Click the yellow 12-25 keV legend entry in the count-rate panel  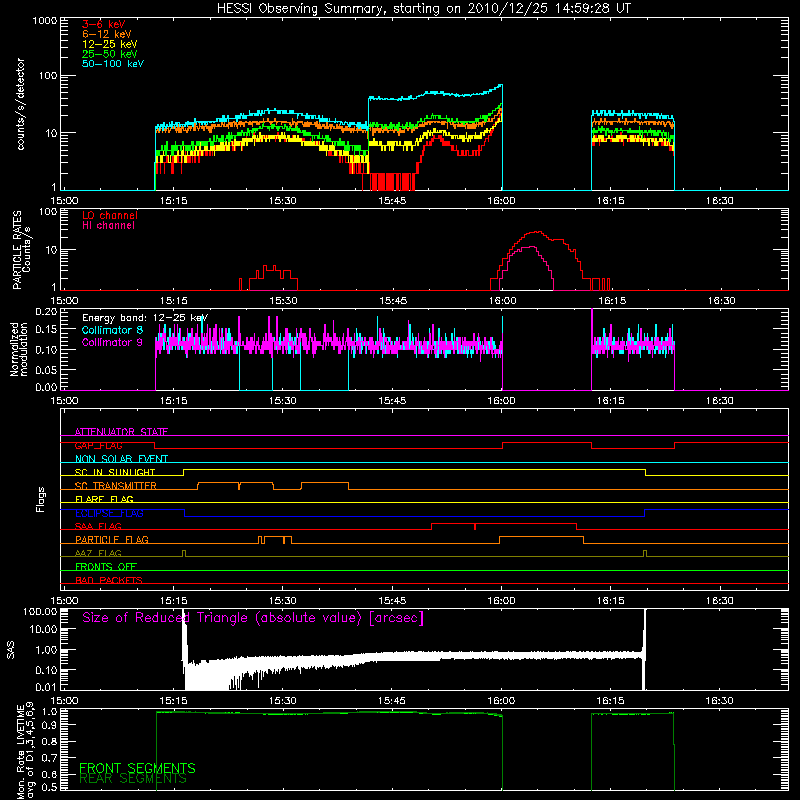pos(110,44)
